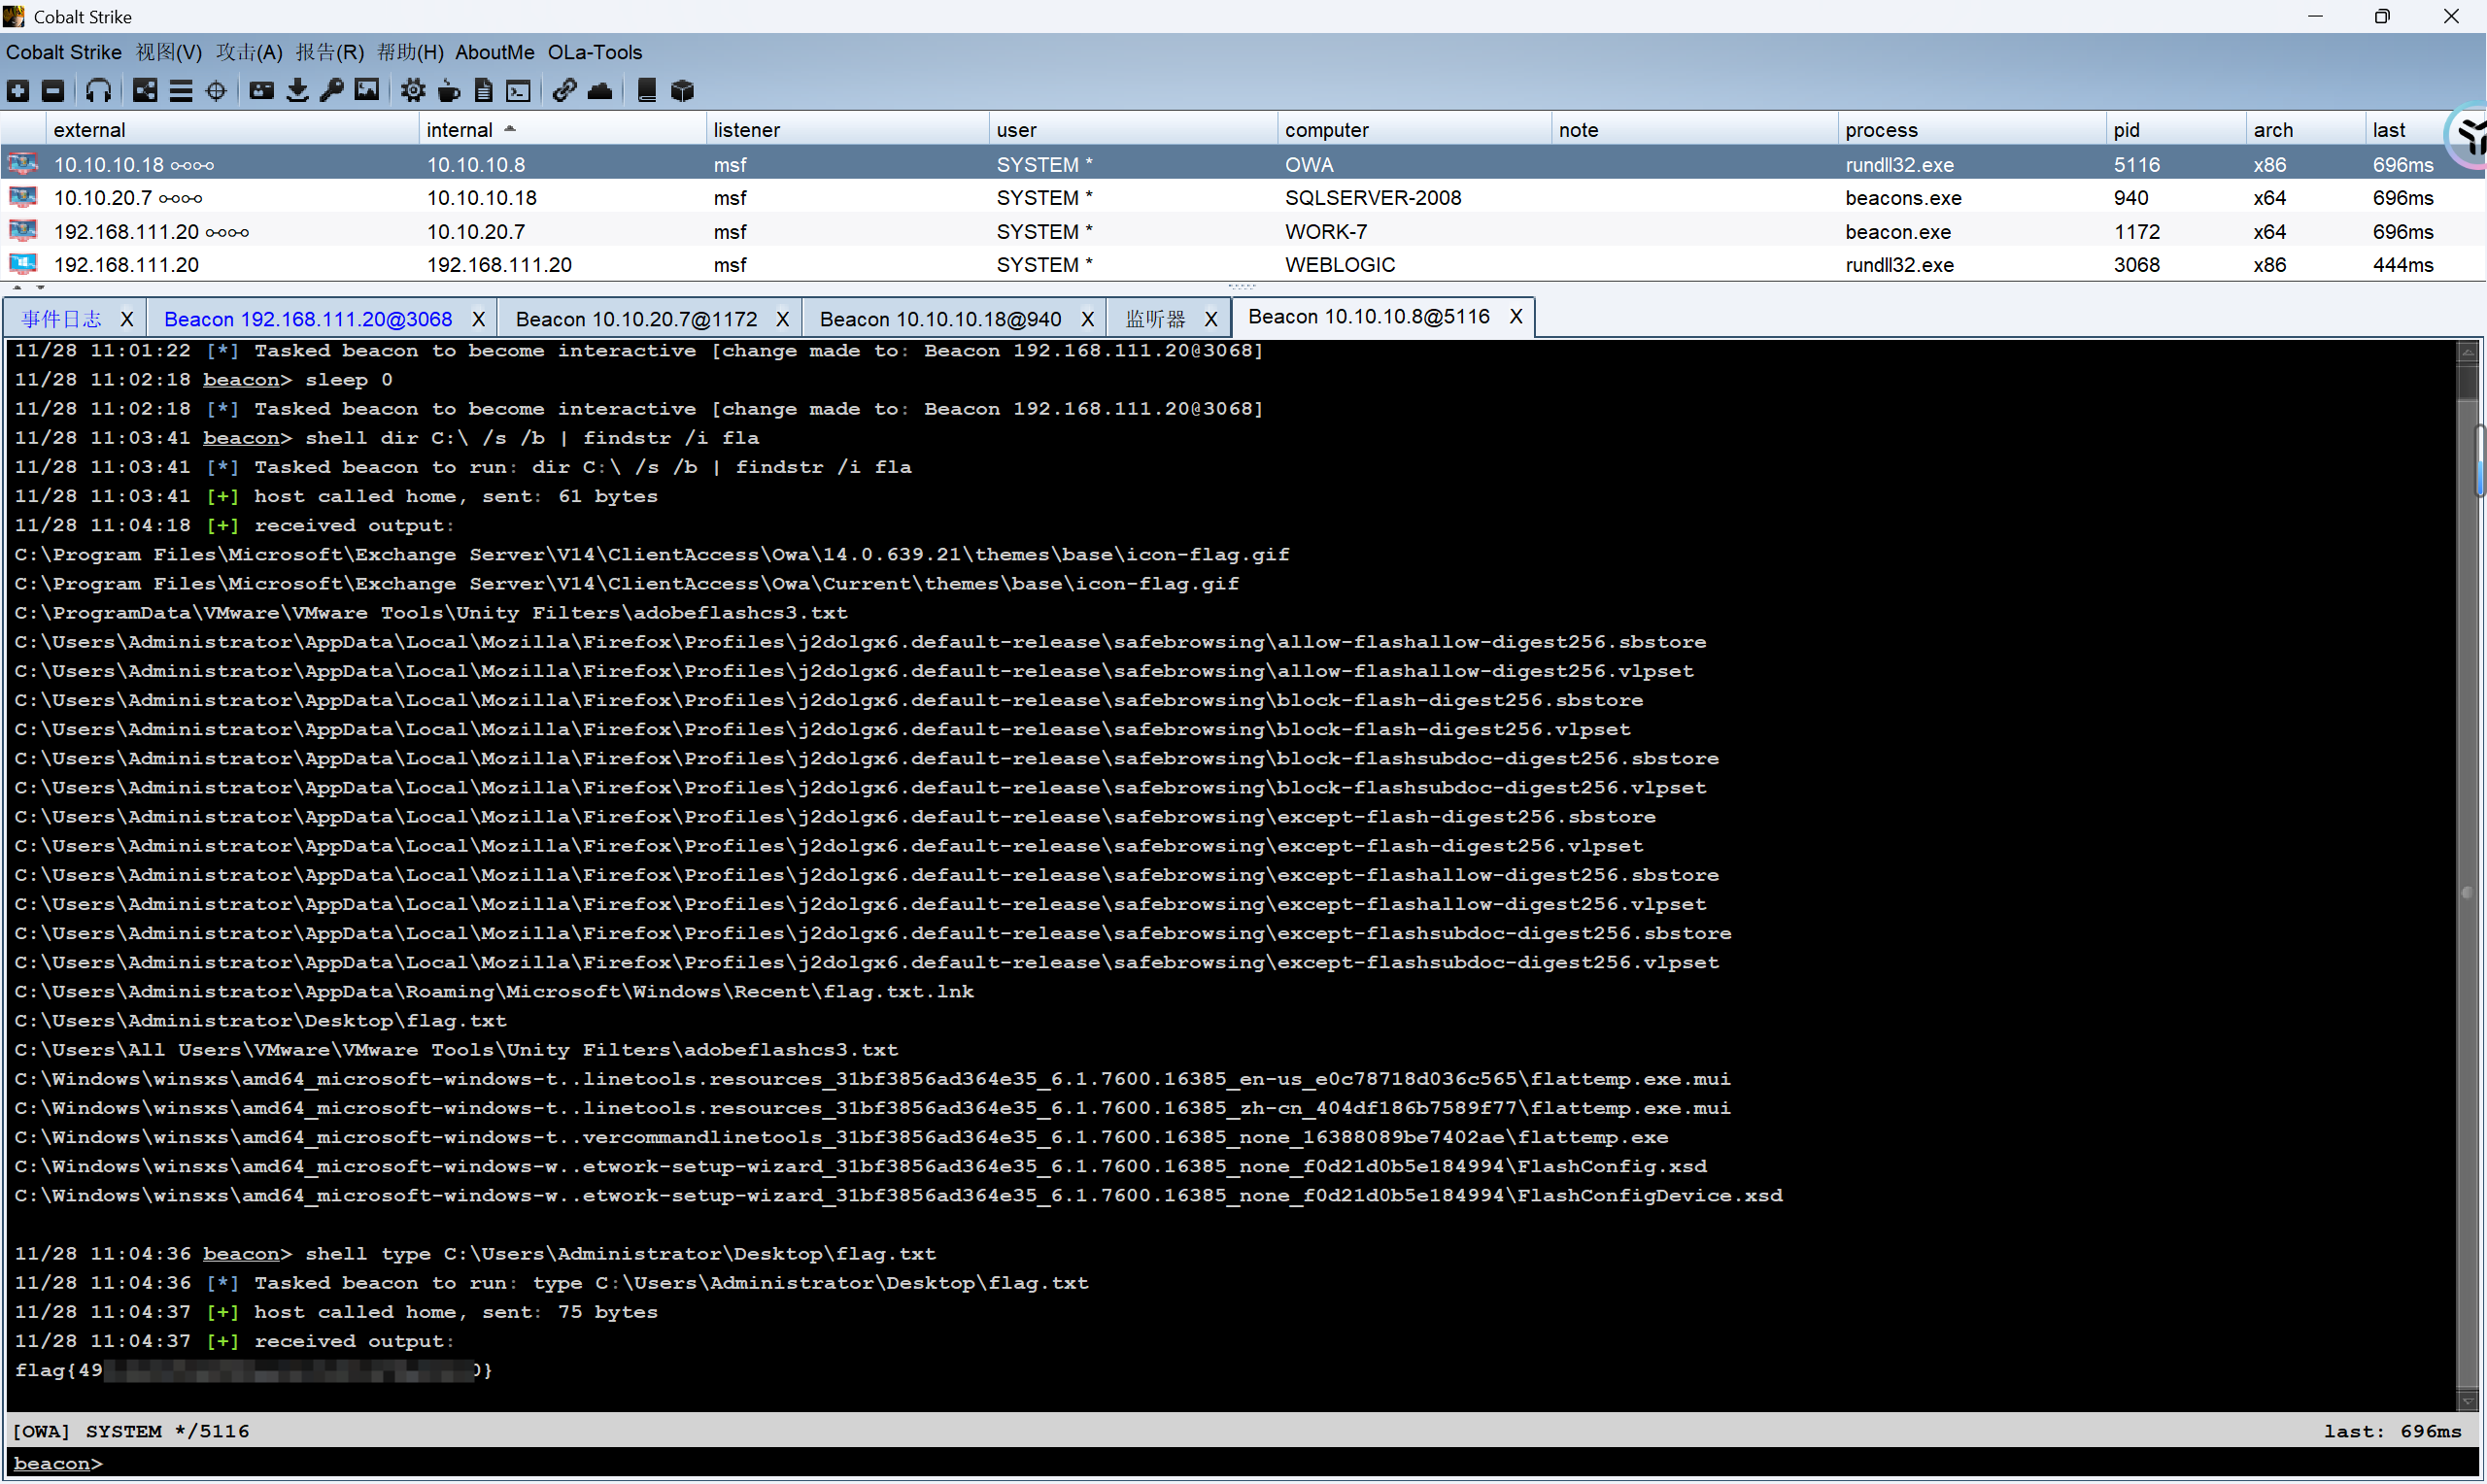Switch to Beacon 10.10.20.7@1172 tab
Image resolution: width=2487 pixels, height=1484 pixels.
(x=636, y=319)
